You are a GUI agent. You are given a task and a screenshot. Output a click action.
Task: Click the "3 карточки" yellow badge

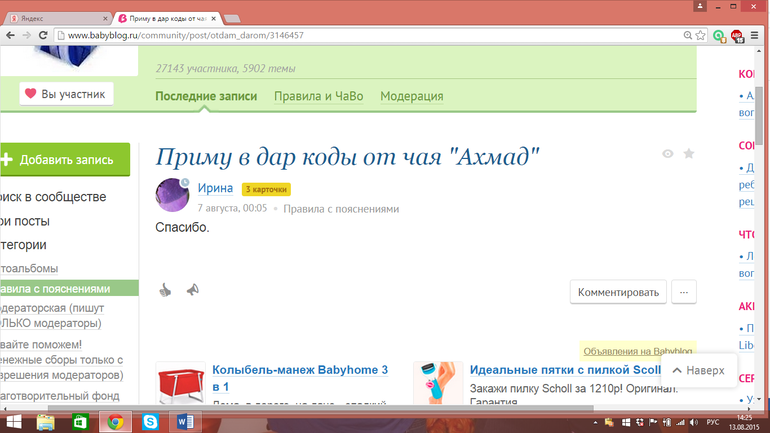pyautogui.click(x=266, y=189)
